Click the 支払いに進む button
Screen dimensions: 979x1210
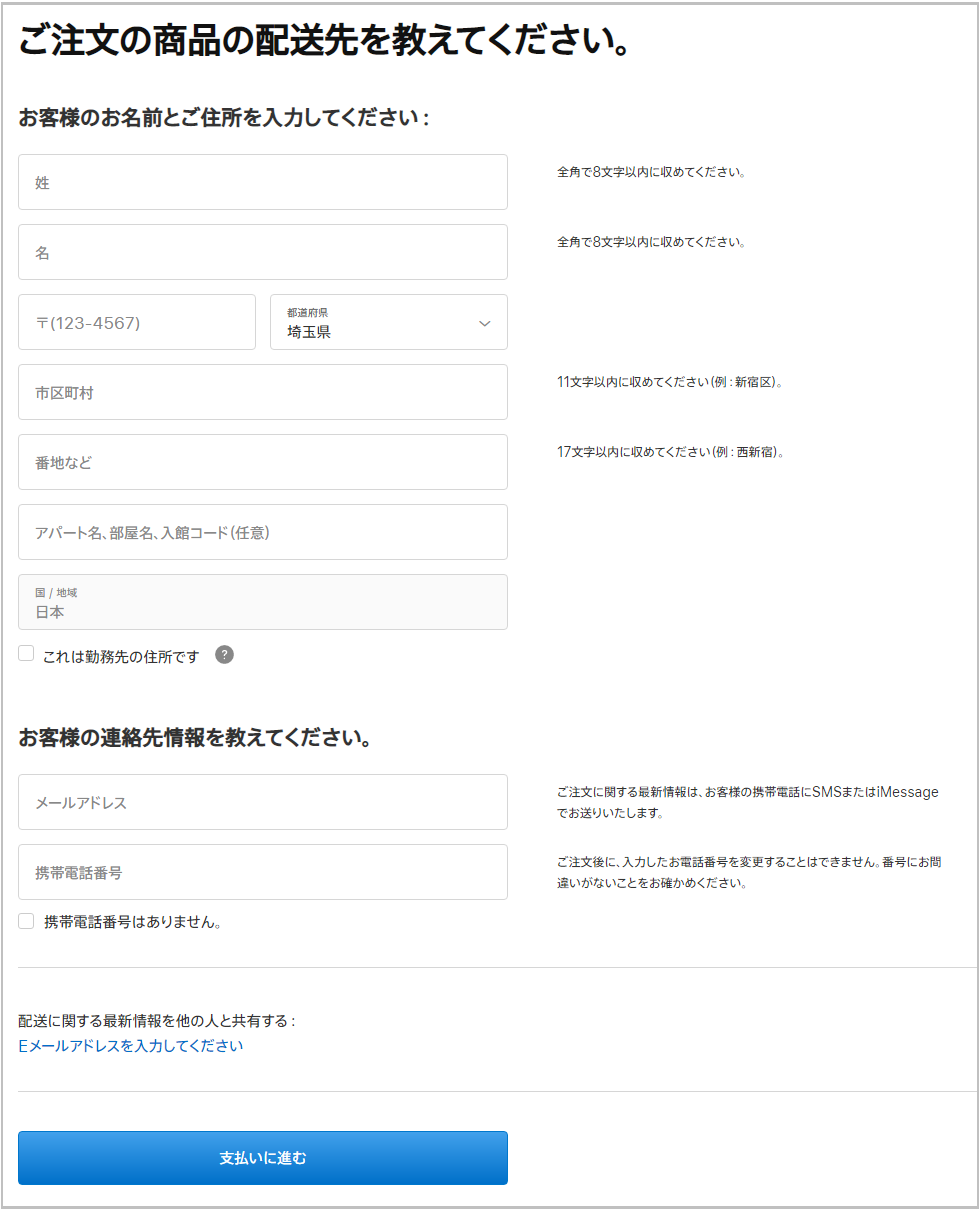click(263, 1158)
